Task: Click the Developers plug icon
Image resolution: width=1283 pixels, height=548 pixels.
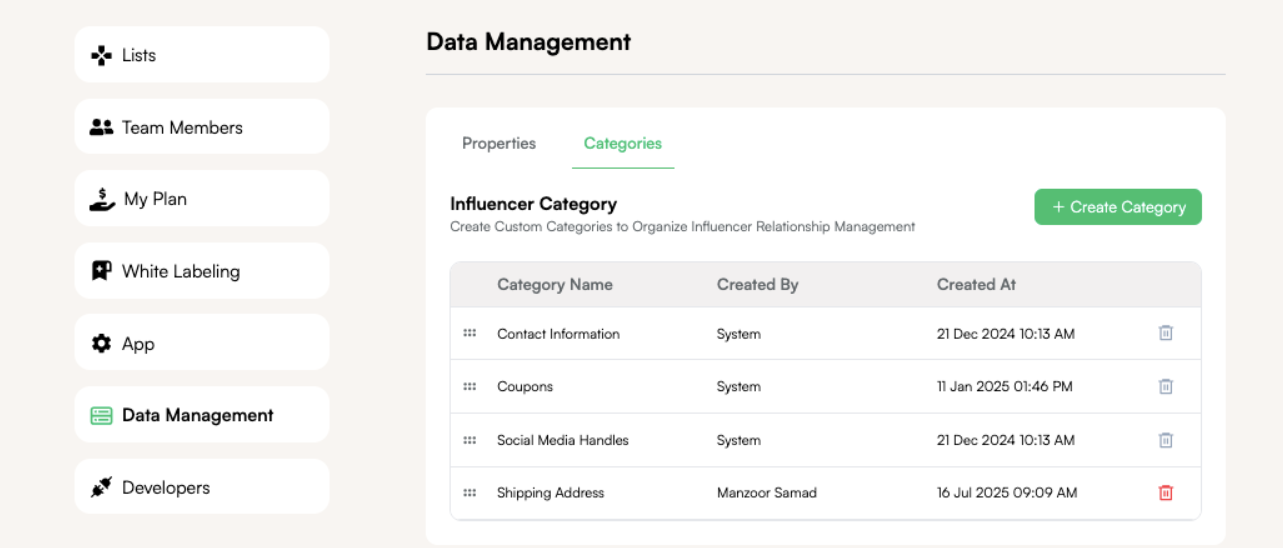Action: coord(101,487)
